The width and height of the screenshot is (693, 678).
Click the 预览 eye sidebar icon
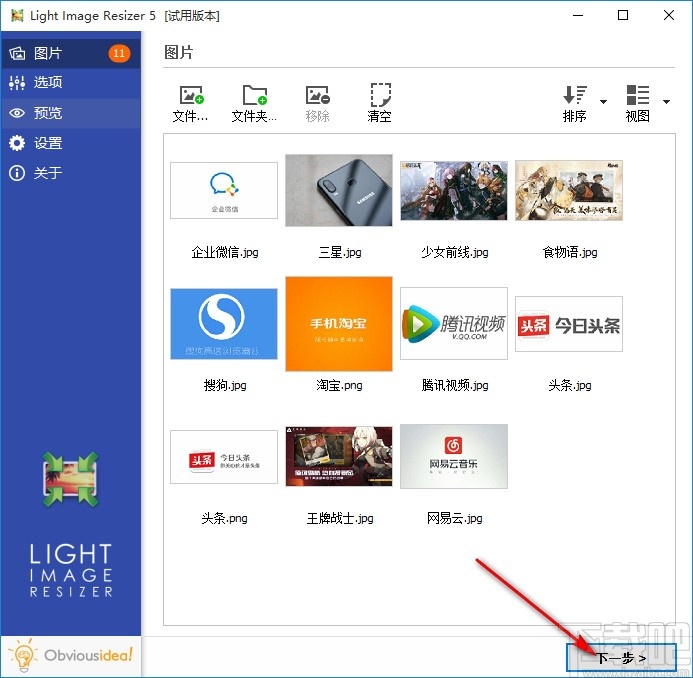pos(17,113)
